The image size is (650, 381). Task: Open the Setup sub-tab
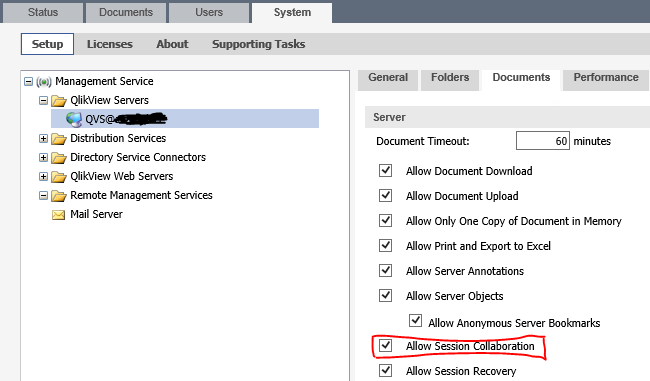(x=47, y=44)
